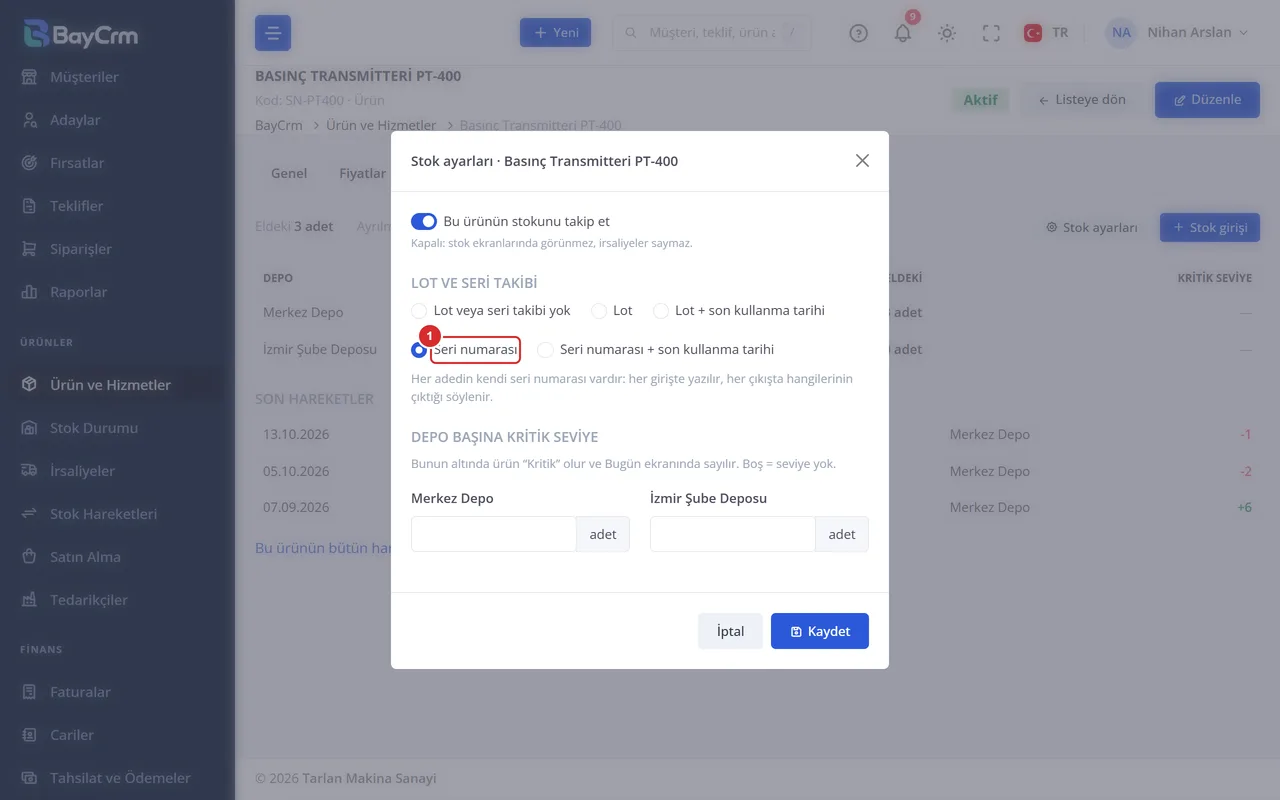Open 'Ürün ve Hizmetler' breadcrumb link

pos(381,126)
